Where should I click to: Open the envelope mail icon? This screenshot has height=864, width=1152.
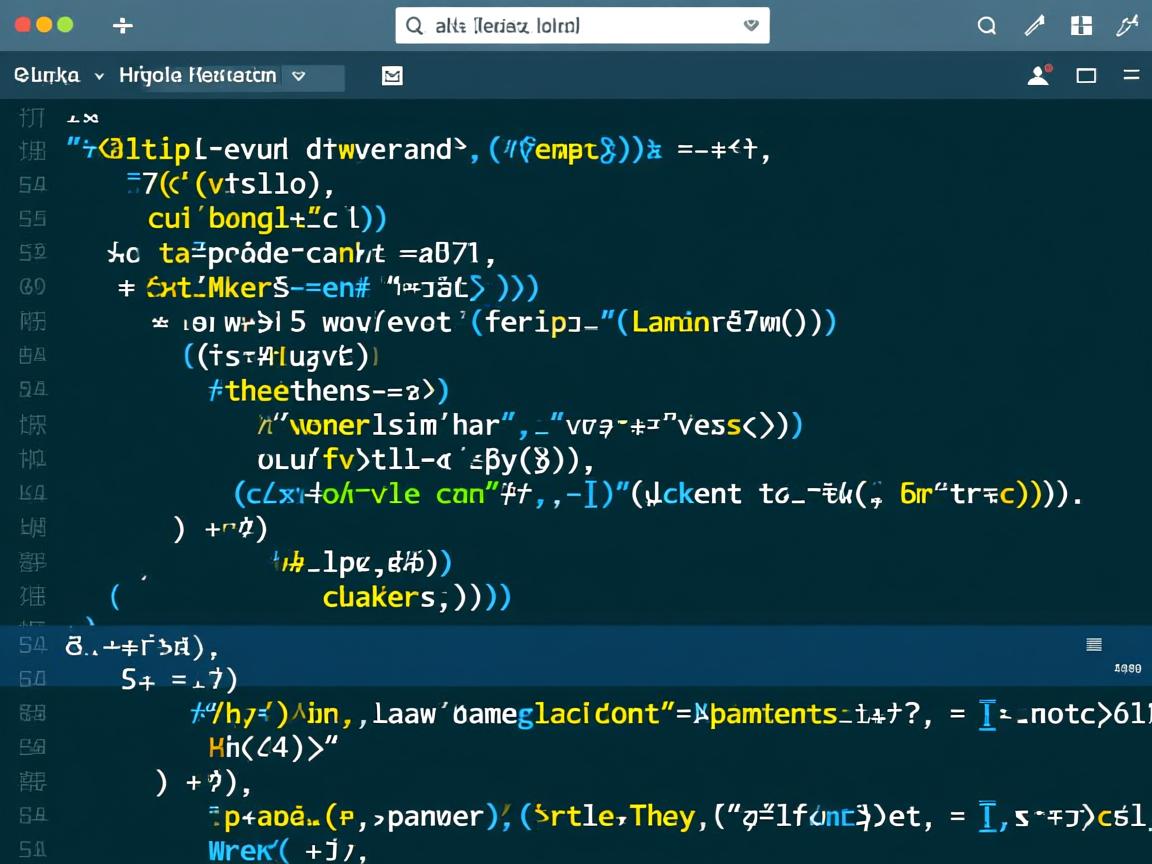tap(392, 76)
